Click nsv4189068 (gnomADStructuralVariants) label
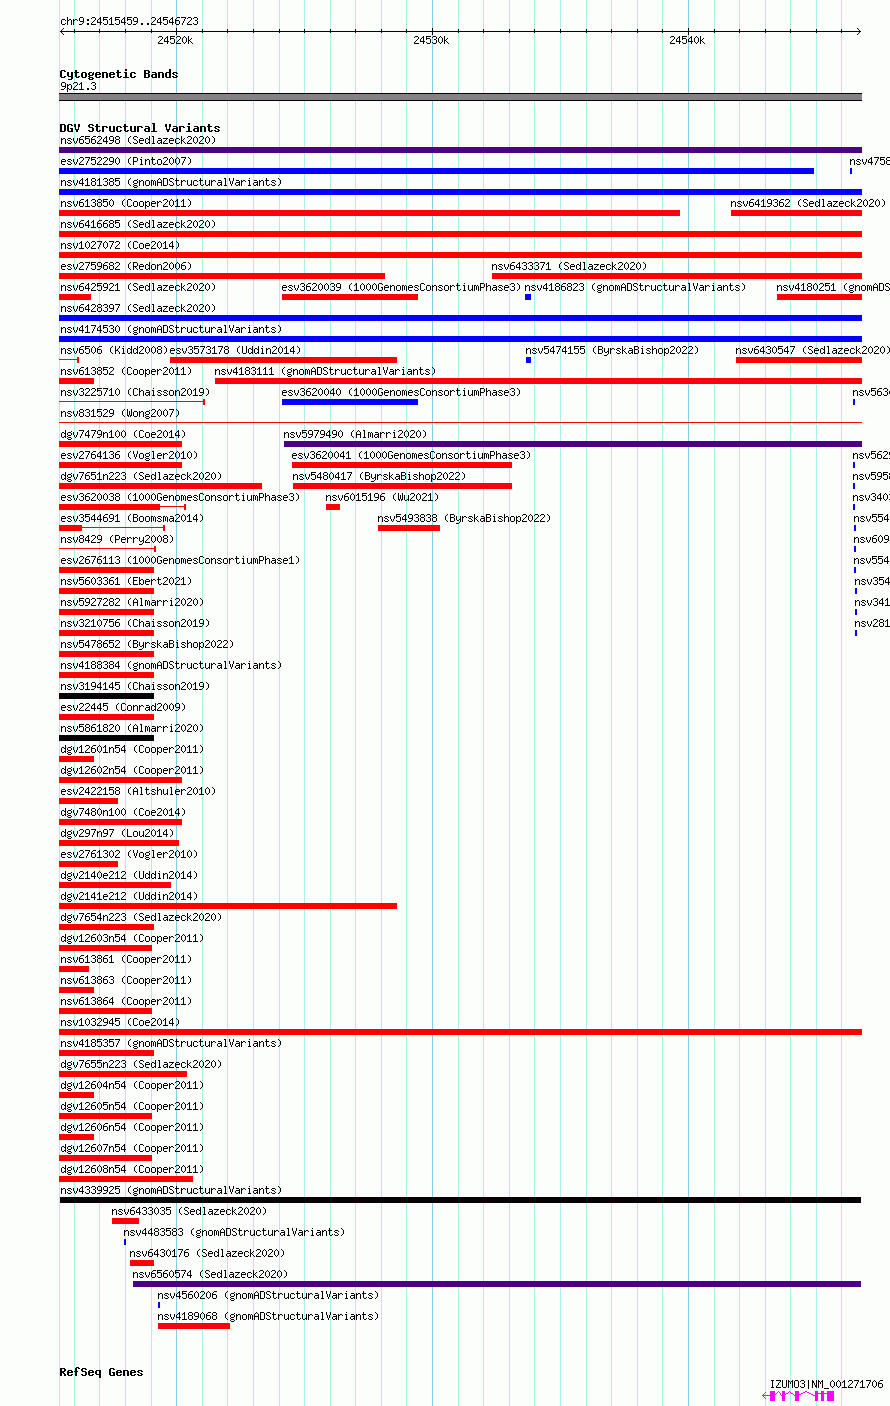Screen dimensions: 890x1406 coord(268,1316)
